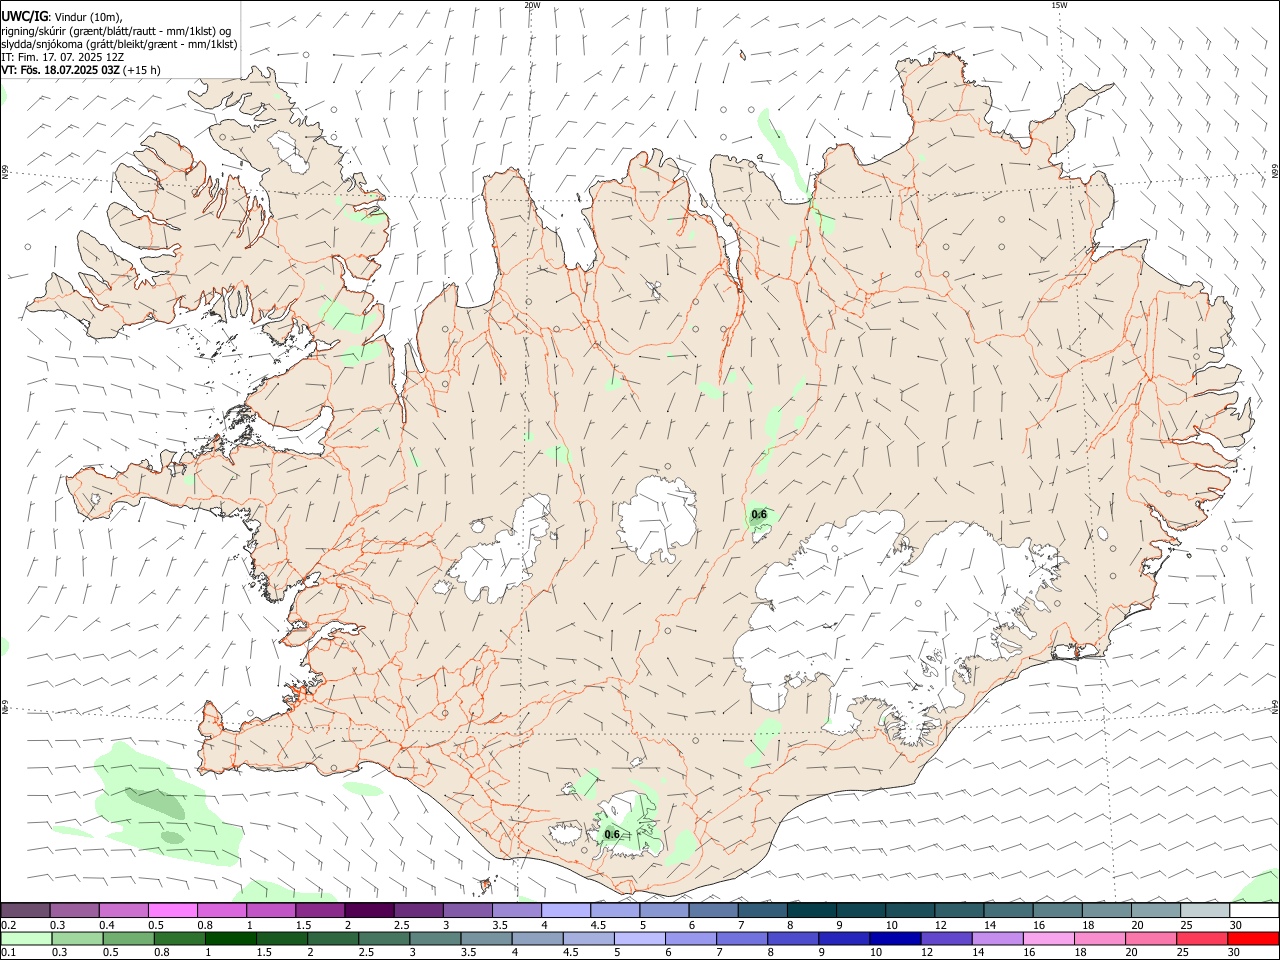
Task: Choose the upper legend swatch labeled 3.5
Action: [x=516, y=910]
